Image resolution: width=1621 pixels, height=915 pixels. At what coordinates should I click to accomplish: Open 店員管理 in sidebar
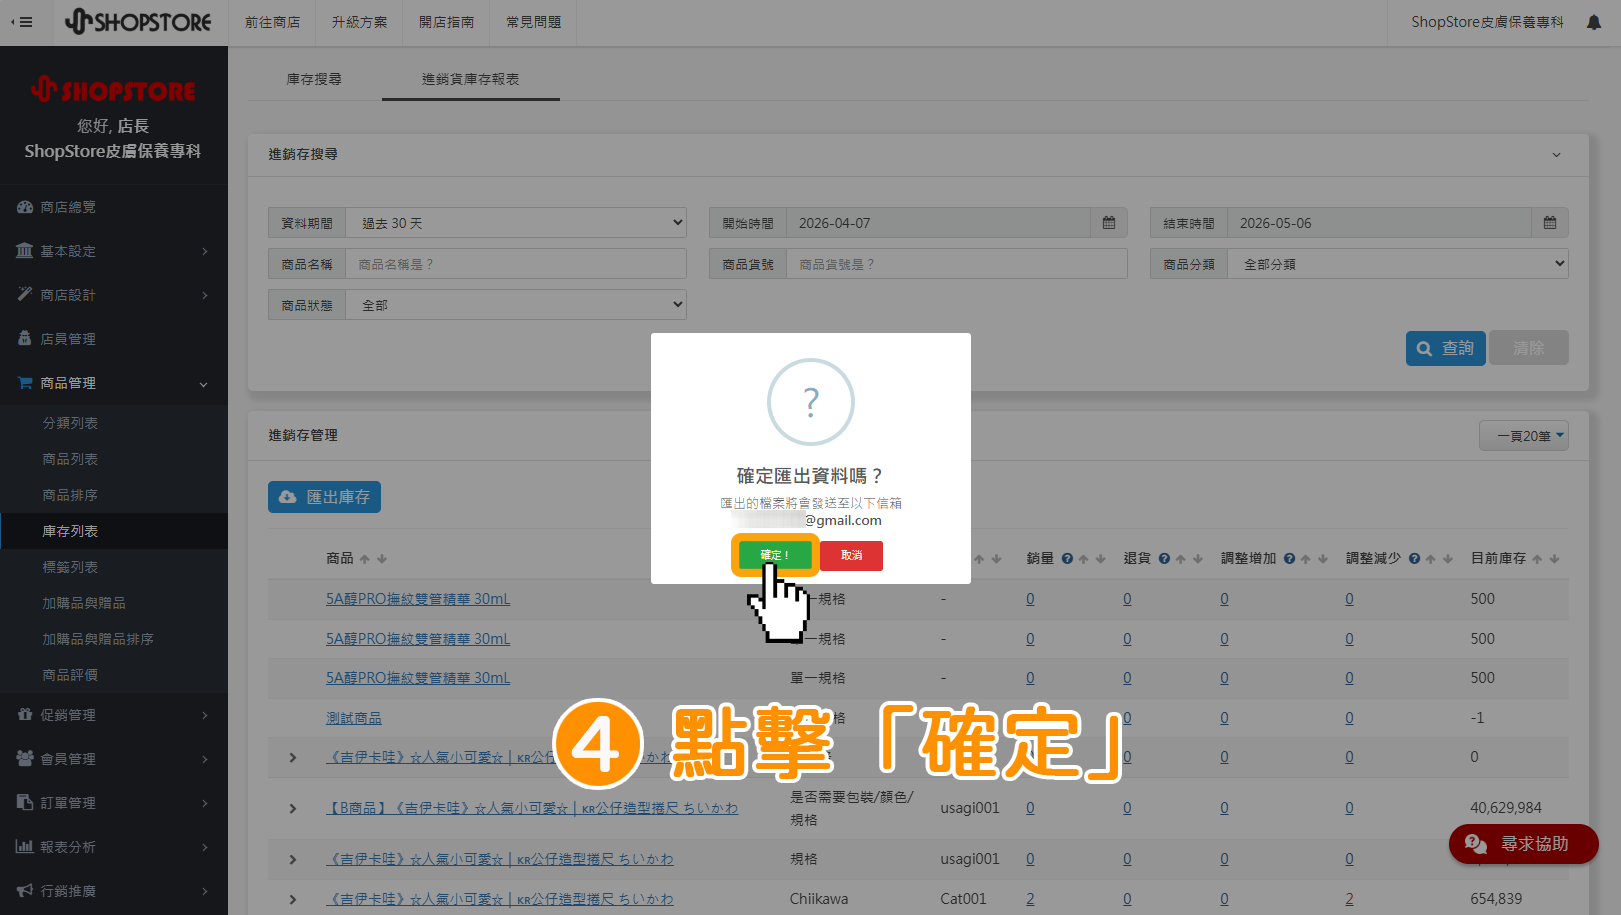[114, 339]
